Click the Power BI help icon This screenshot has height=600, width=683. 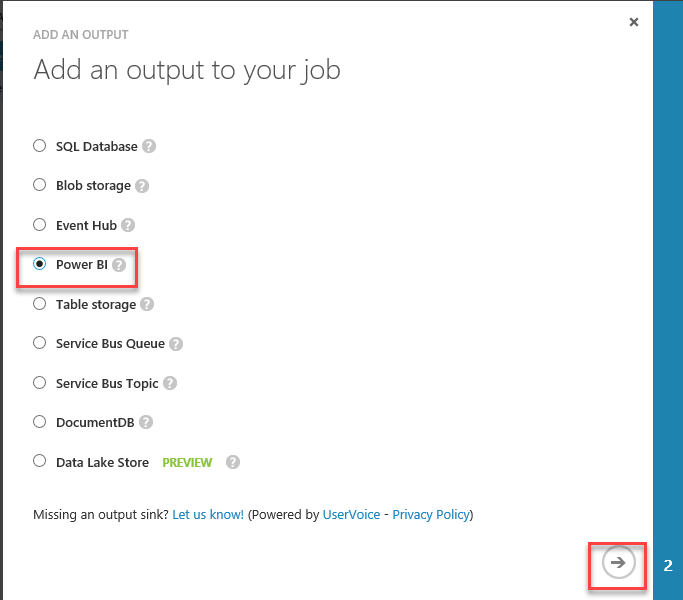[x=119, y=265]
